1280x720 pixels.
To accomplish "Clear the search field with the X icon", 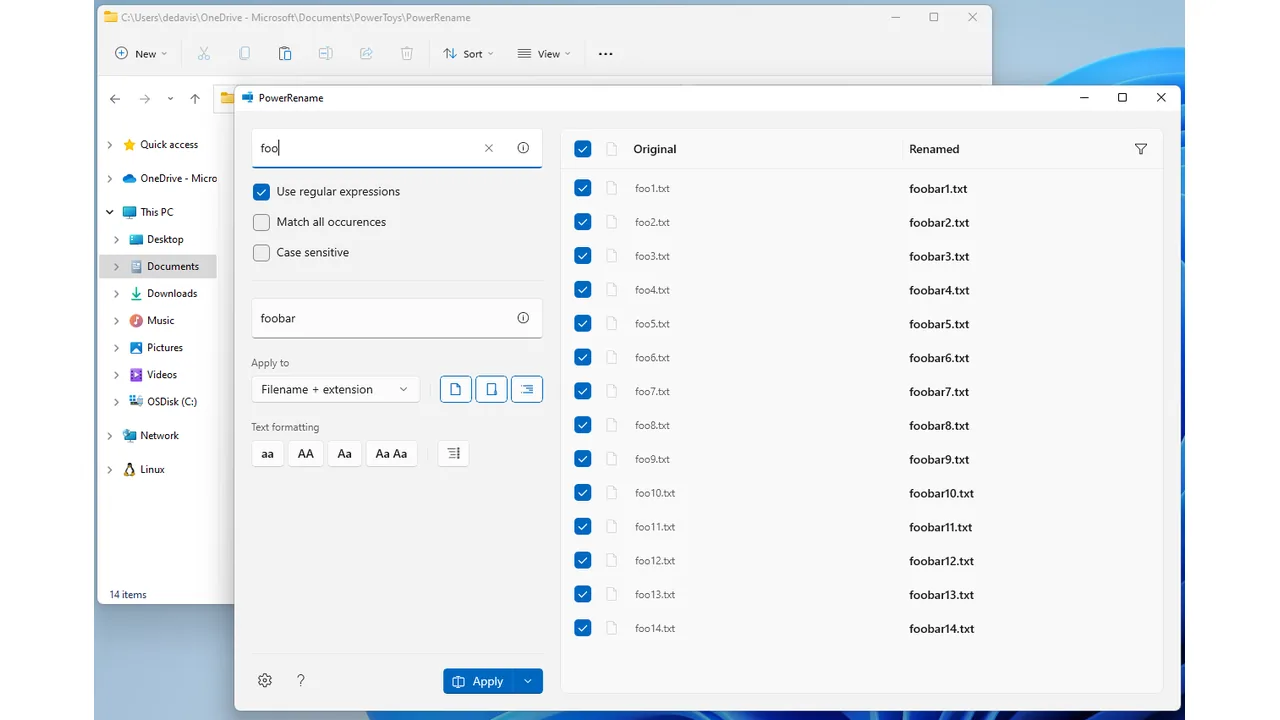I will 489,148.
